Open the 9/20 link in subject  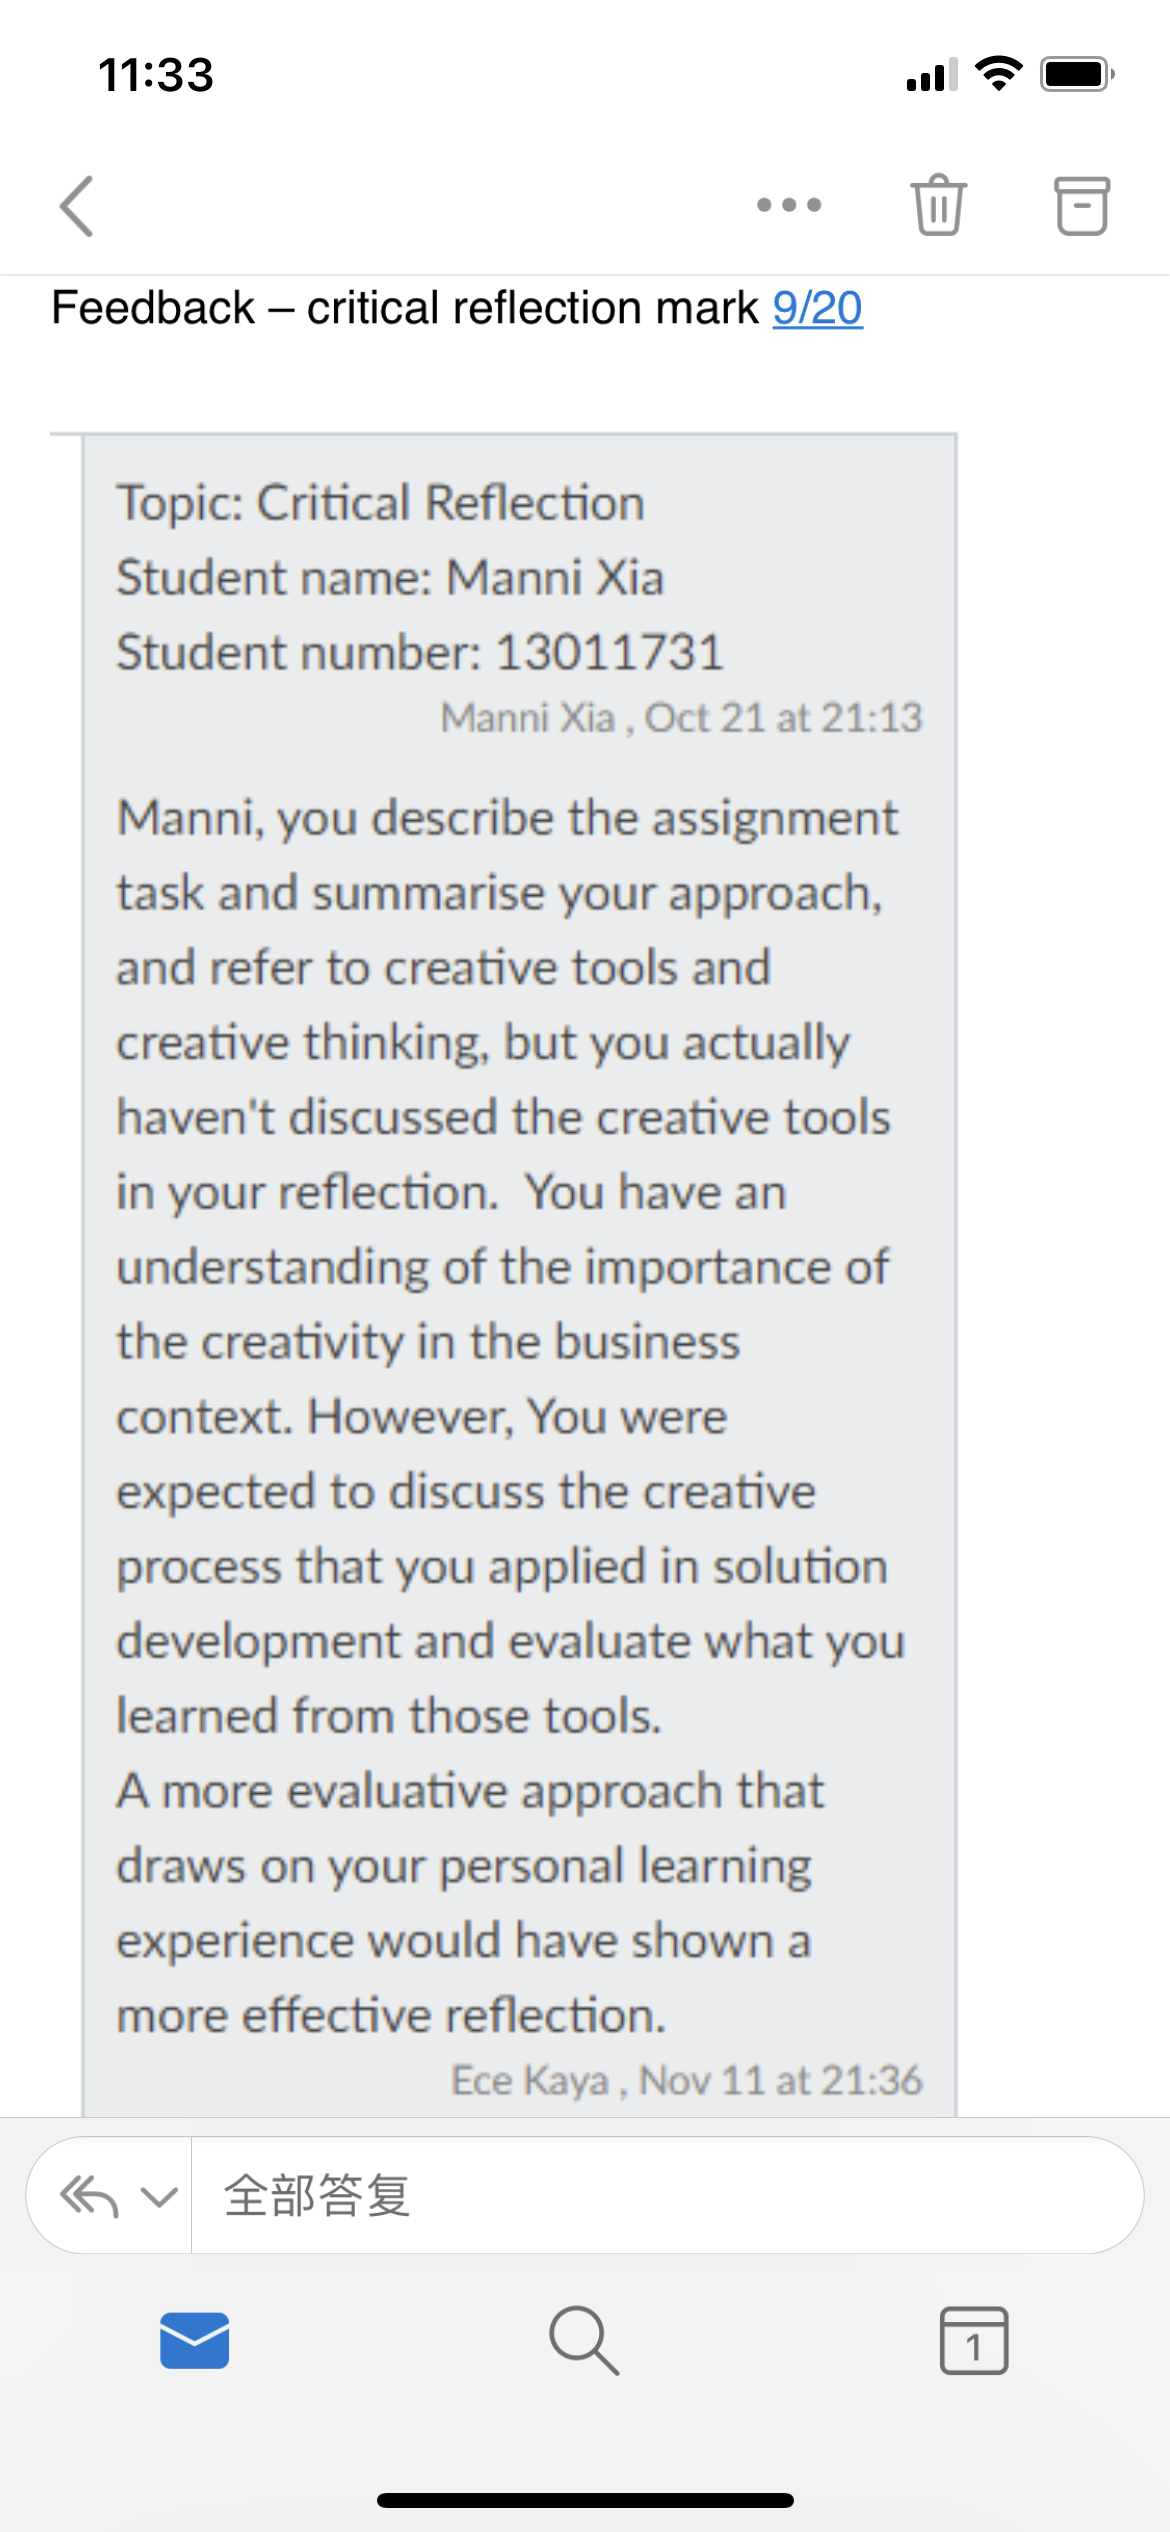pos(817,308)
